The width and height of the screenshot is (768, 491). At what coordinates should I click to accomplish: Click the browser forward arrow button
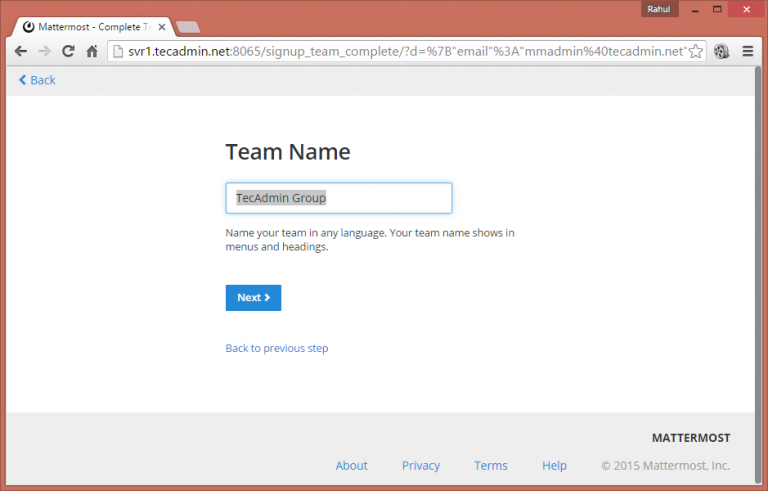44,51
